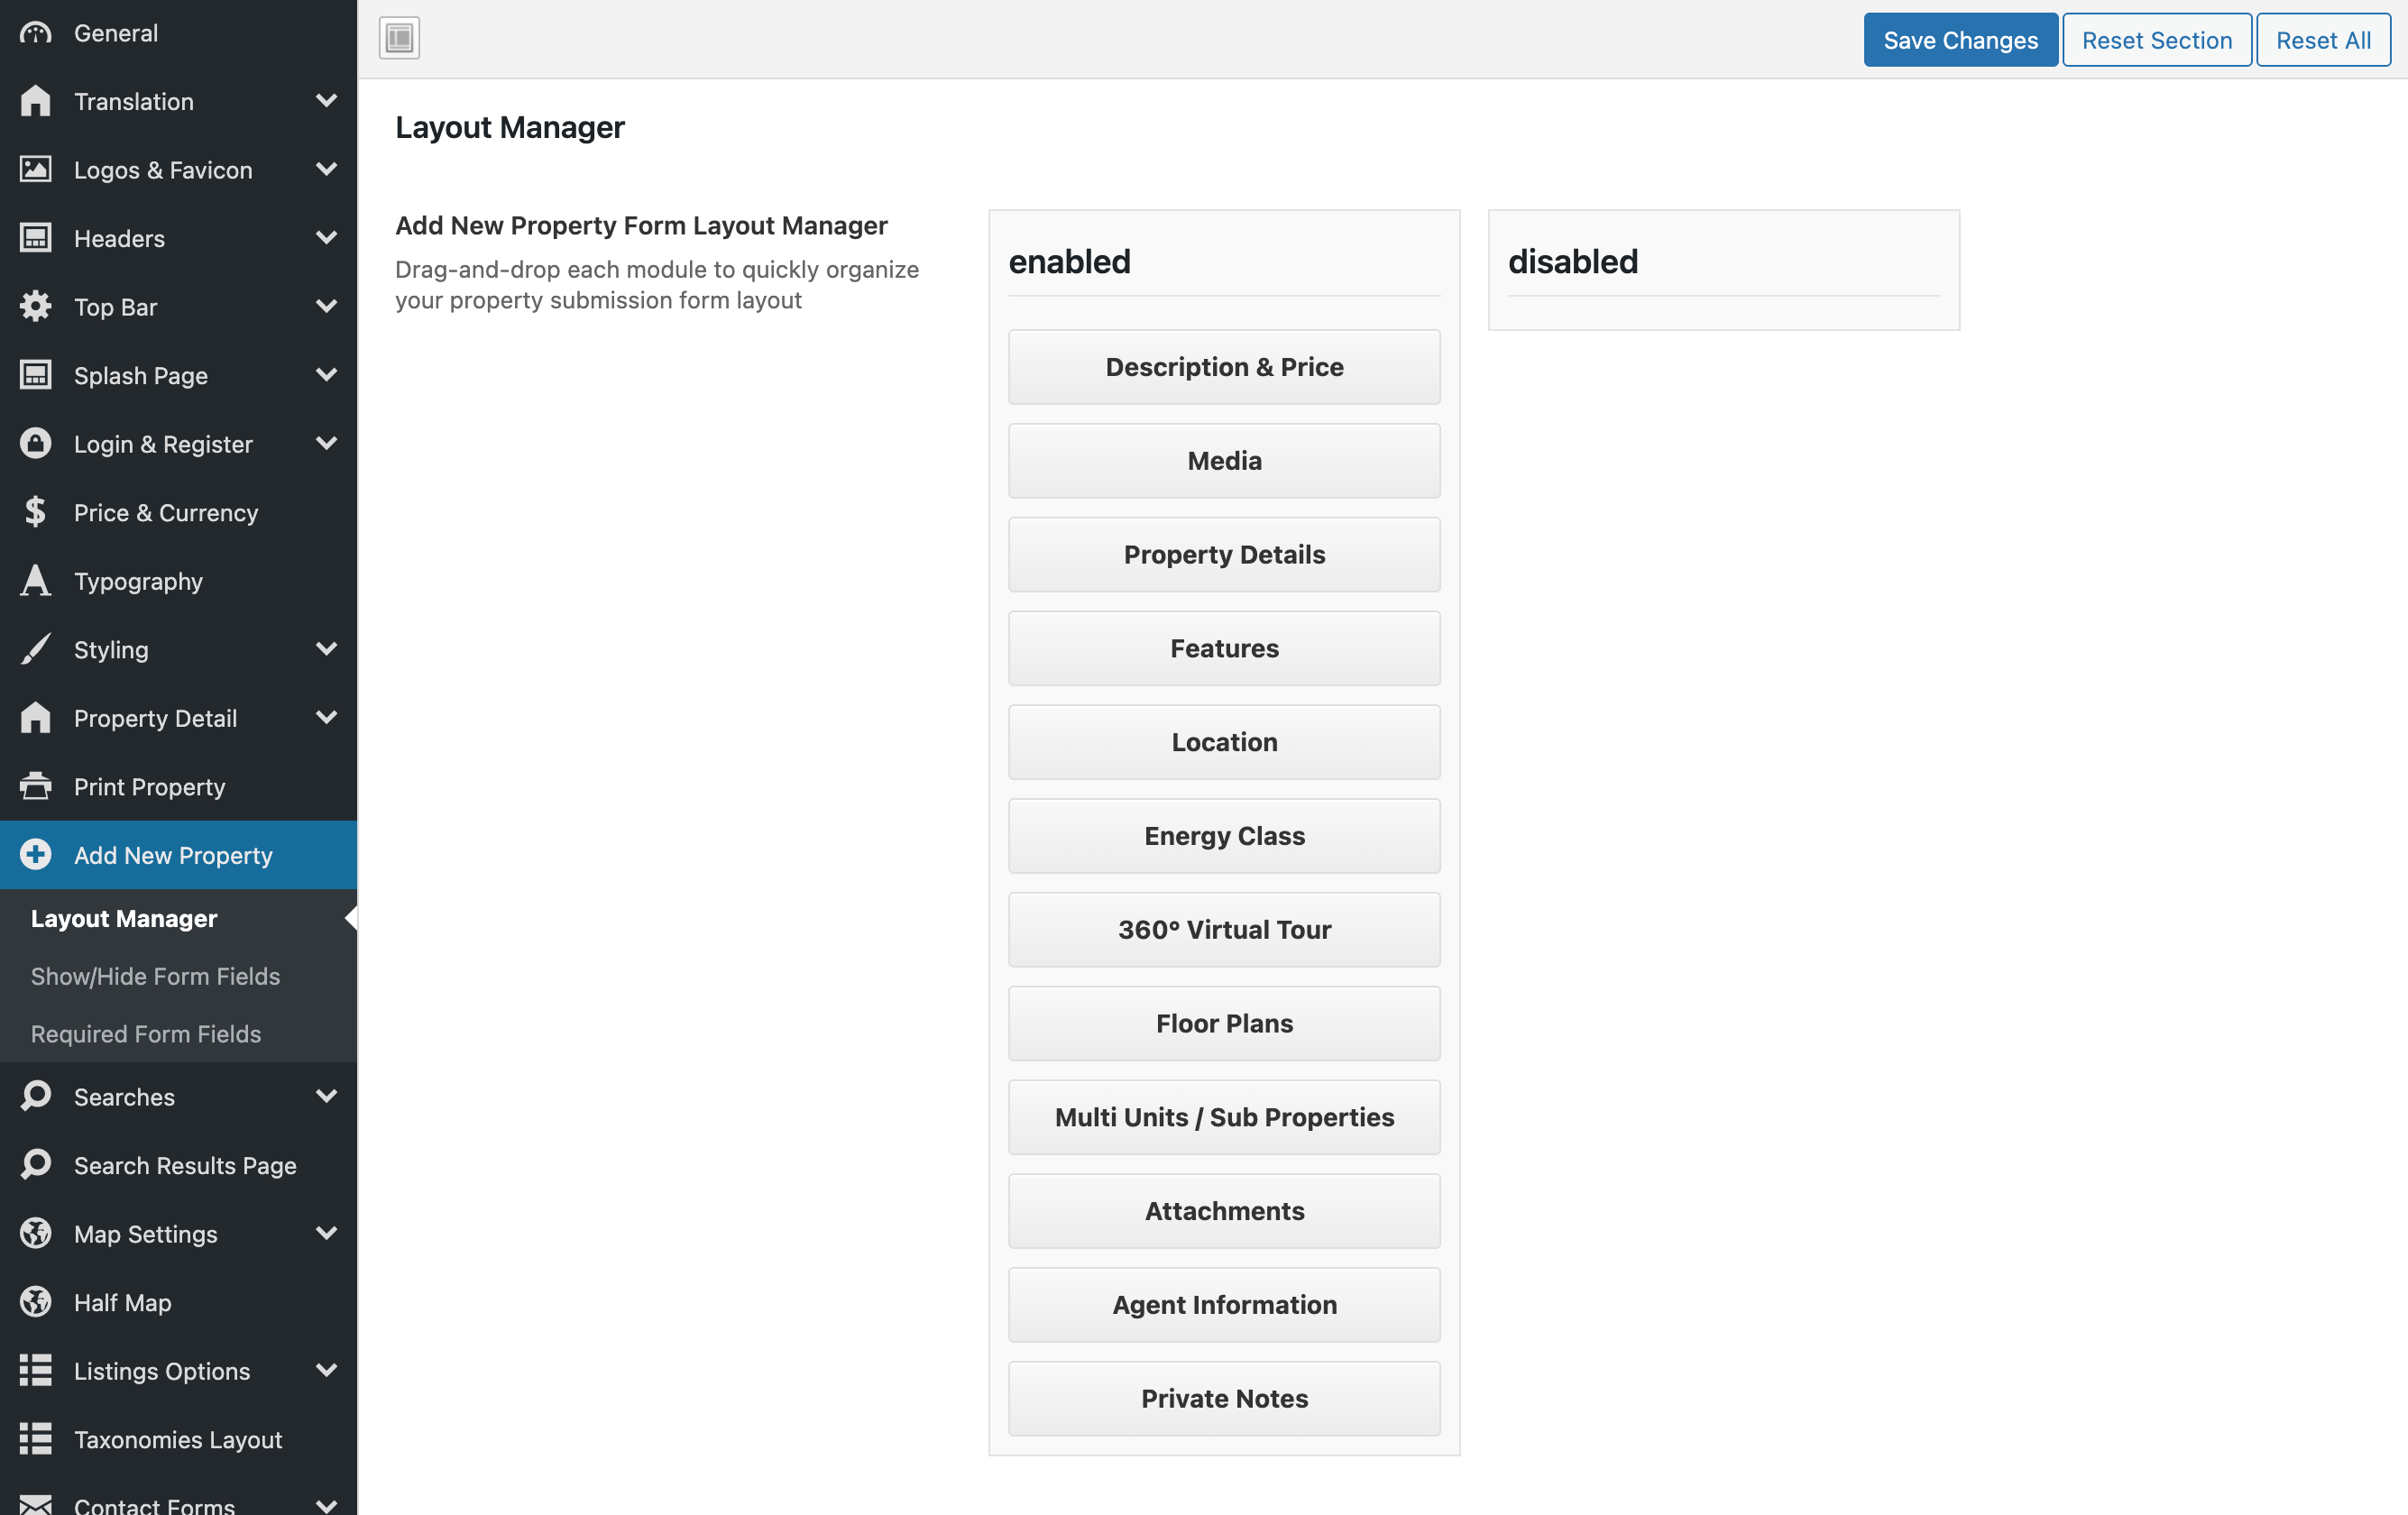Click the General settings icon

(x=36, y=32)
